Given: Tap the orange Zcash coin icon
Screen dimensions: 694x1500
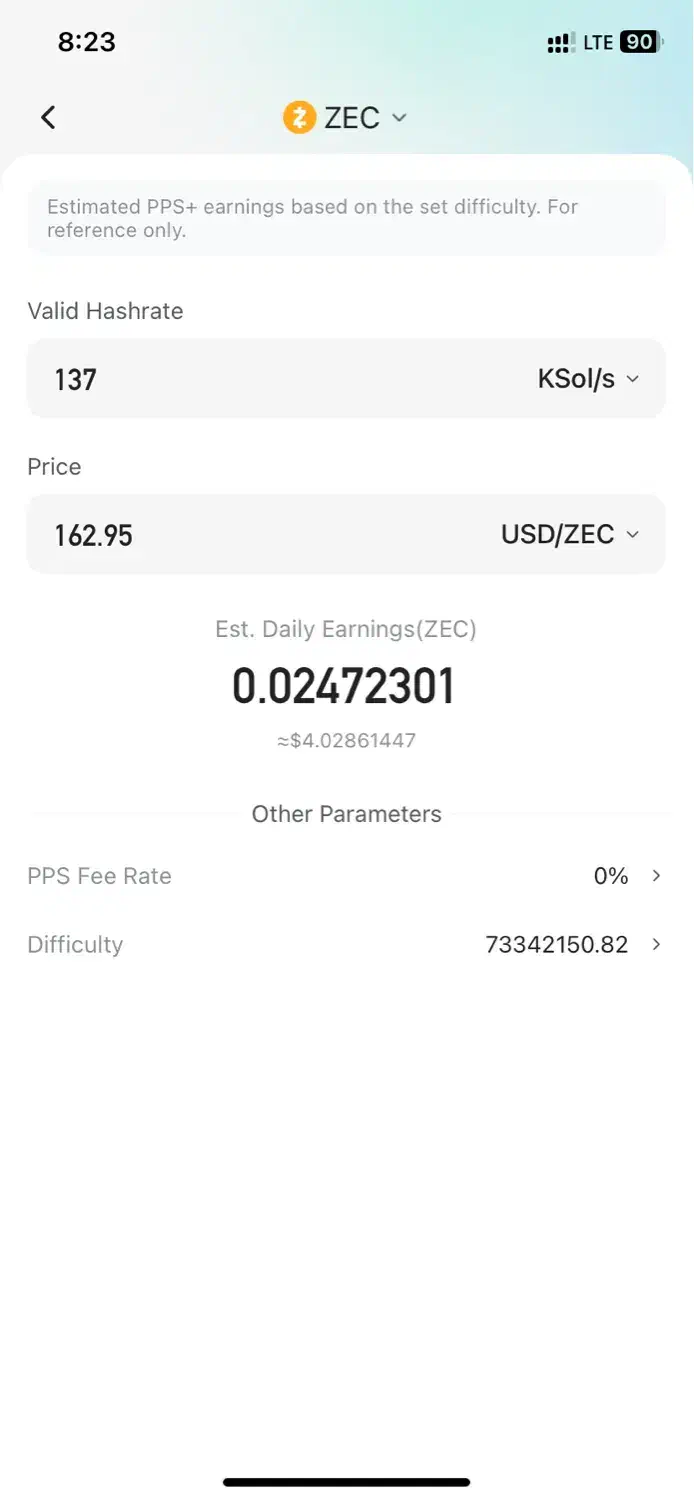Looking at the screenshot, I should [299, 117].
